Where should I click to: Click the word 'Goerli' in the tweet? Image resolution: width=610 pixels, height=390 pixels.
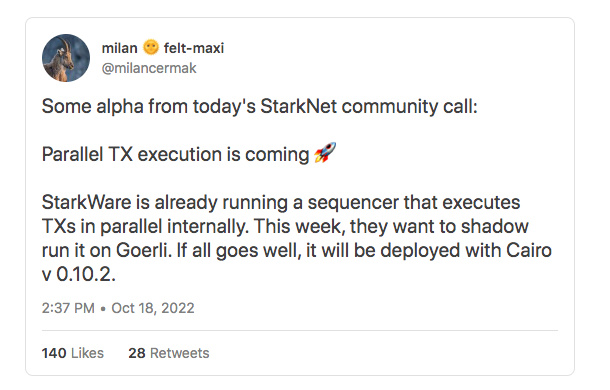(x=144, y=250)
